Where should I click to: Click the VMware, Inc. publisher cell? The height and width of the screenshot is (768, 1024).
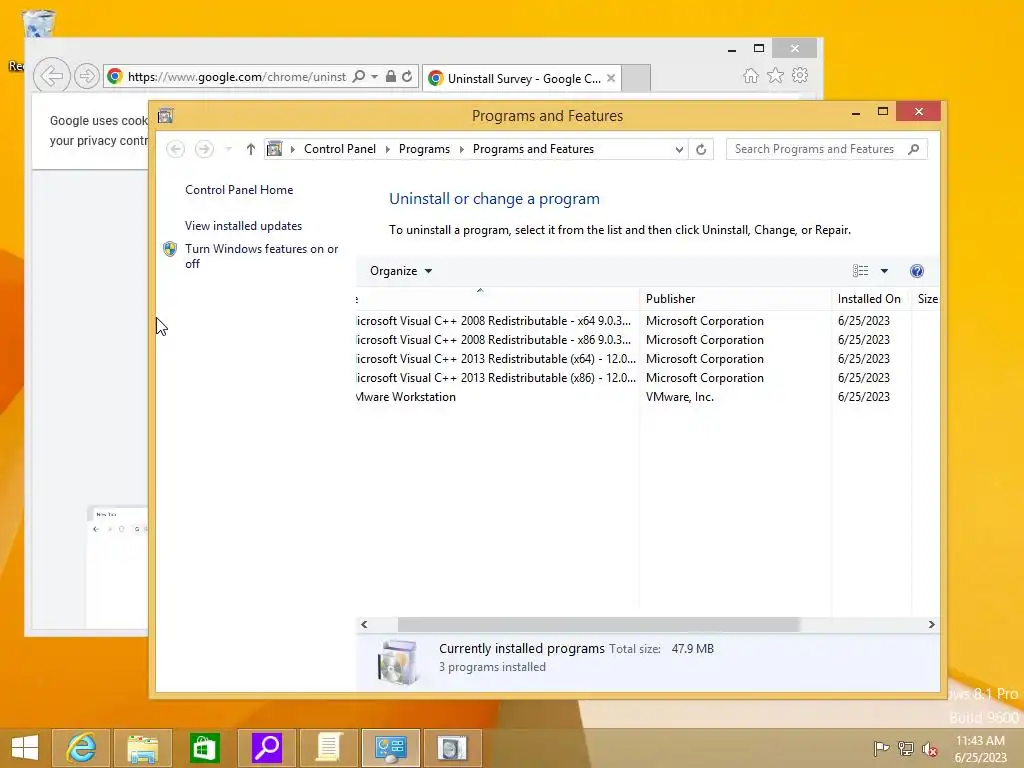coord(680,396)
